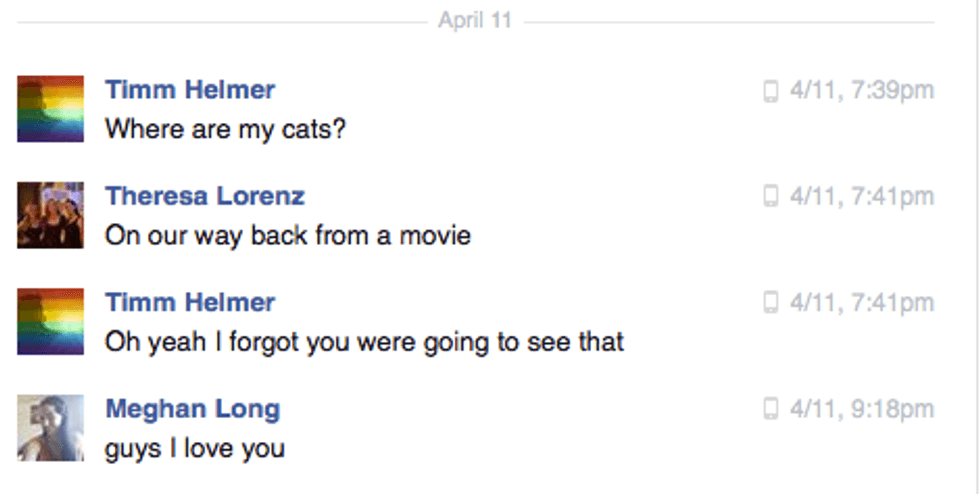Click Timm Helmer's rainbow avatar on first message
Viewport: 980px width, 494px height.
[x=50, y=109]
